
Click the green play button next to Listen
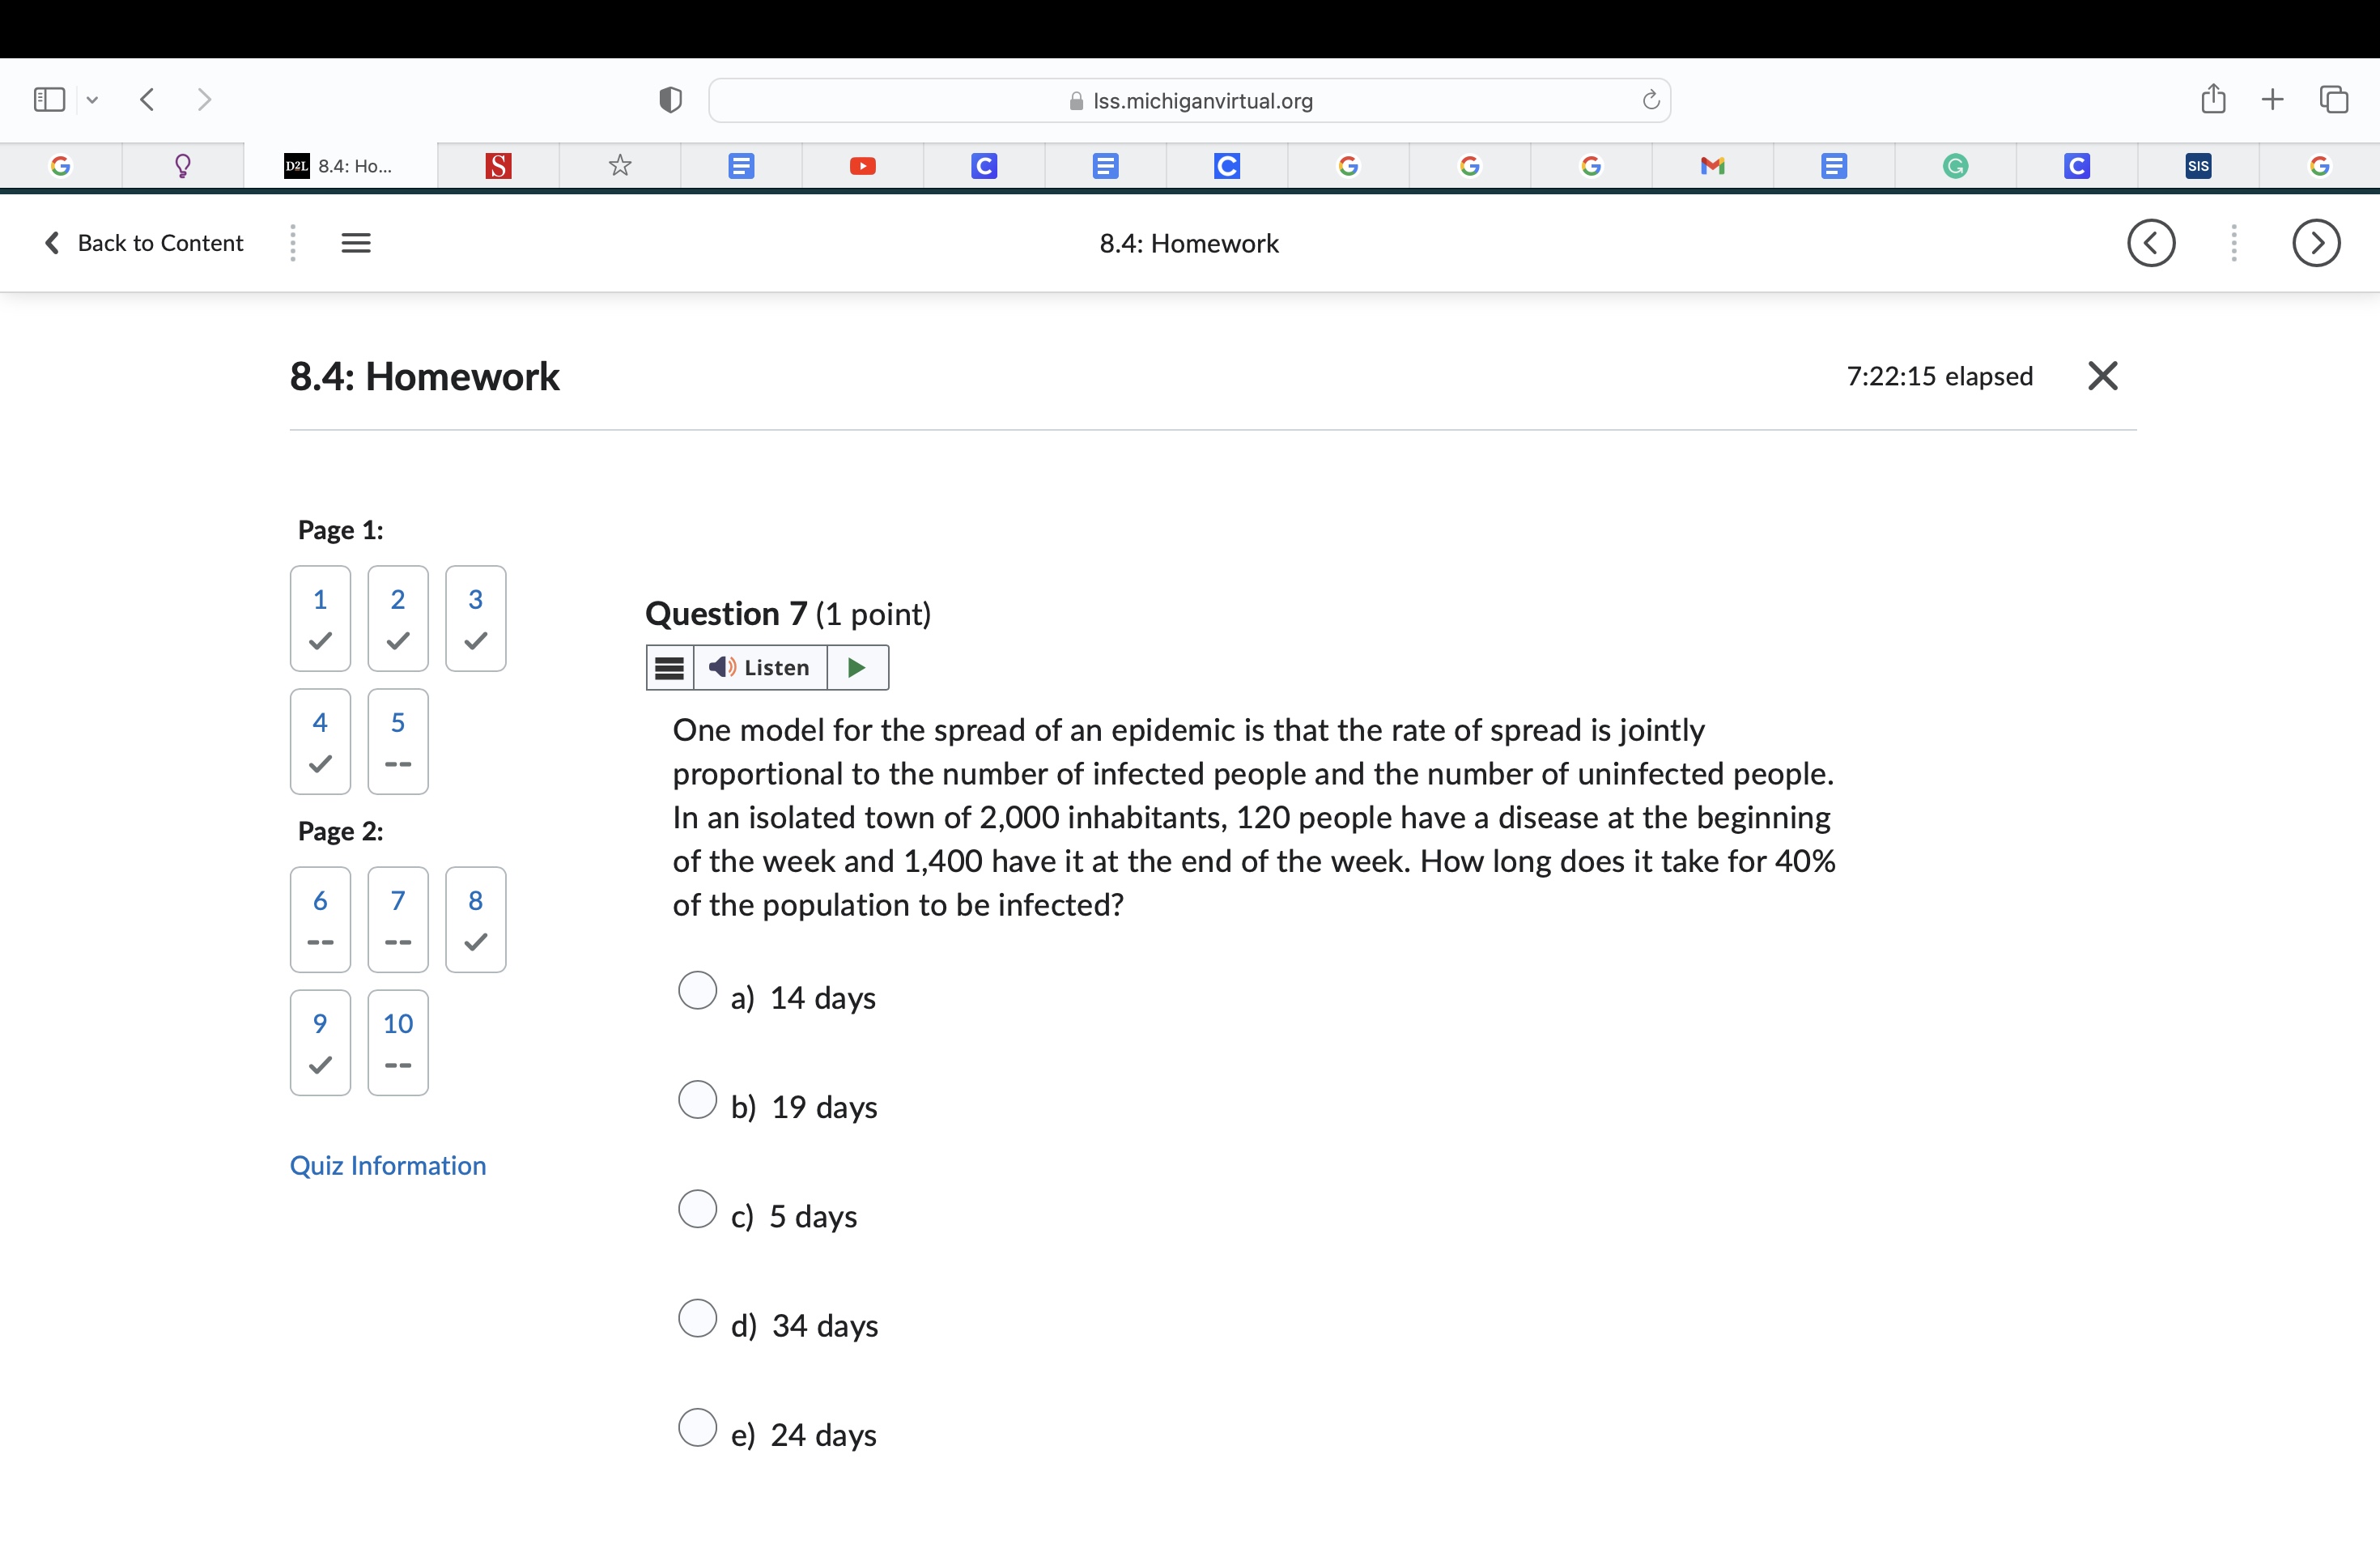(857, 667)
